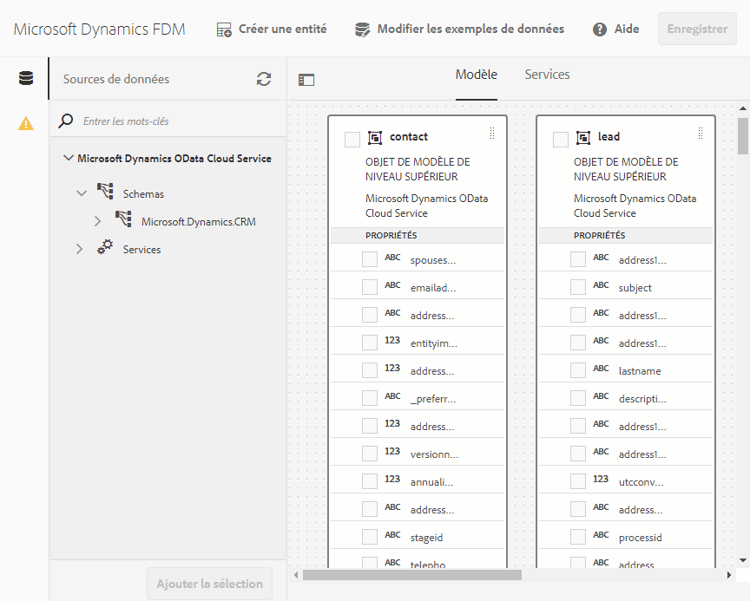Collapse the Schemas tree node
750x601 pixels.
[81, 193]
